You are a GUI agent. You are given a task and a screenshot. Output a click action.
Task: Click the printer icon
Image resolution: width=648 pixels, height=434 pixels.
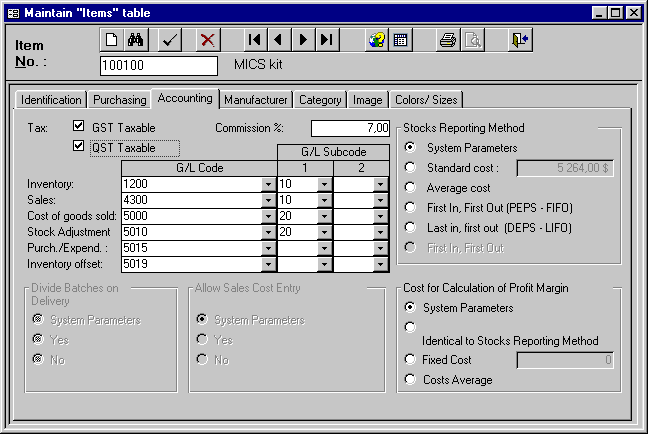tap(448, 40)
